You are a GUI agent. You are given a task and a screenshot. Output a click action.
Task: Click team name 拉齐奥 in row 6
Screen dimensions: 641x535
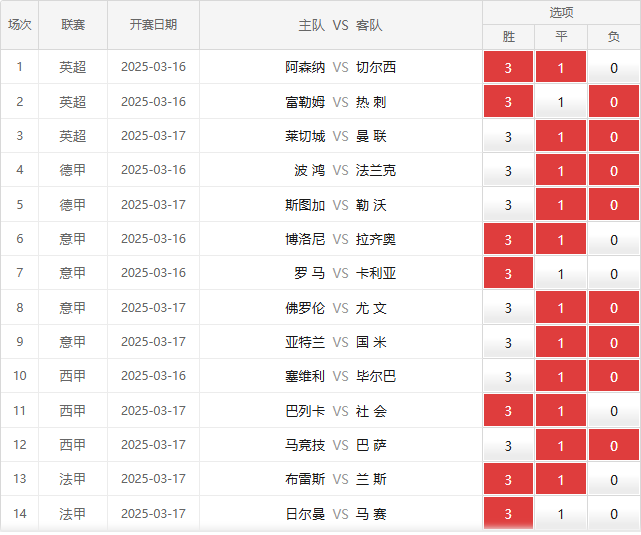(376, 239)
